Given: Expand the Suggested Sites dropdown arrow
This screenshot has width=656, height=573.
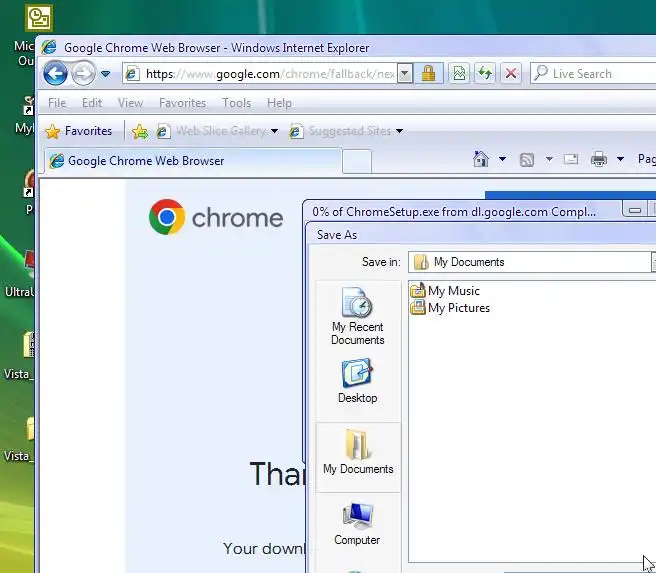Looking at the screenshot, I should (x=400, y=131).
